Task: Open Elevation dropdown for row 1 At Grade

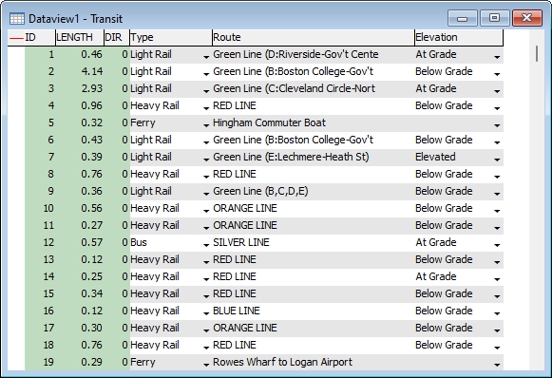Action: tap(497, 56)
